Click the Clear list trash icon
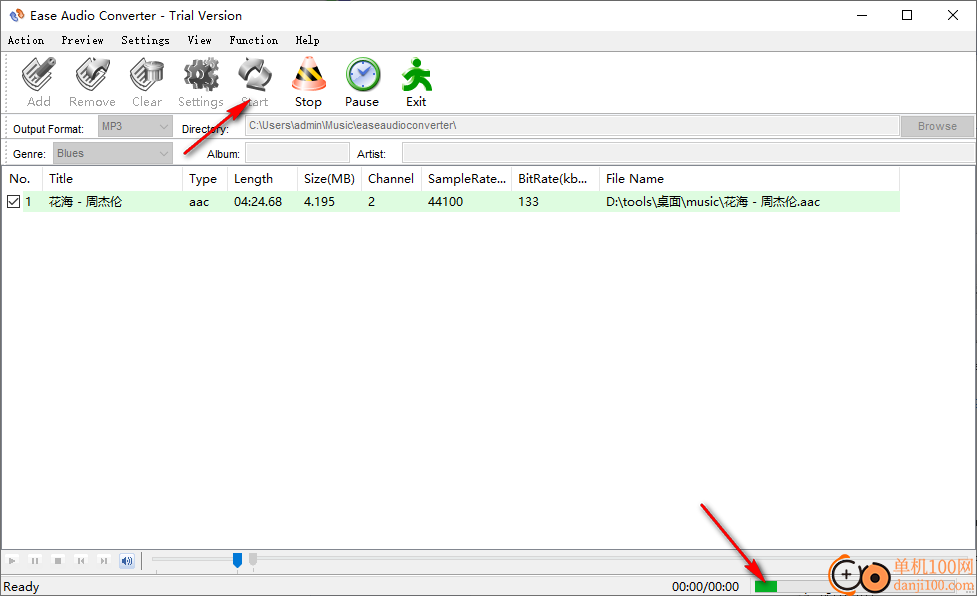The height and width of the screenshot is (596, 977). click(x=146, y=75)
